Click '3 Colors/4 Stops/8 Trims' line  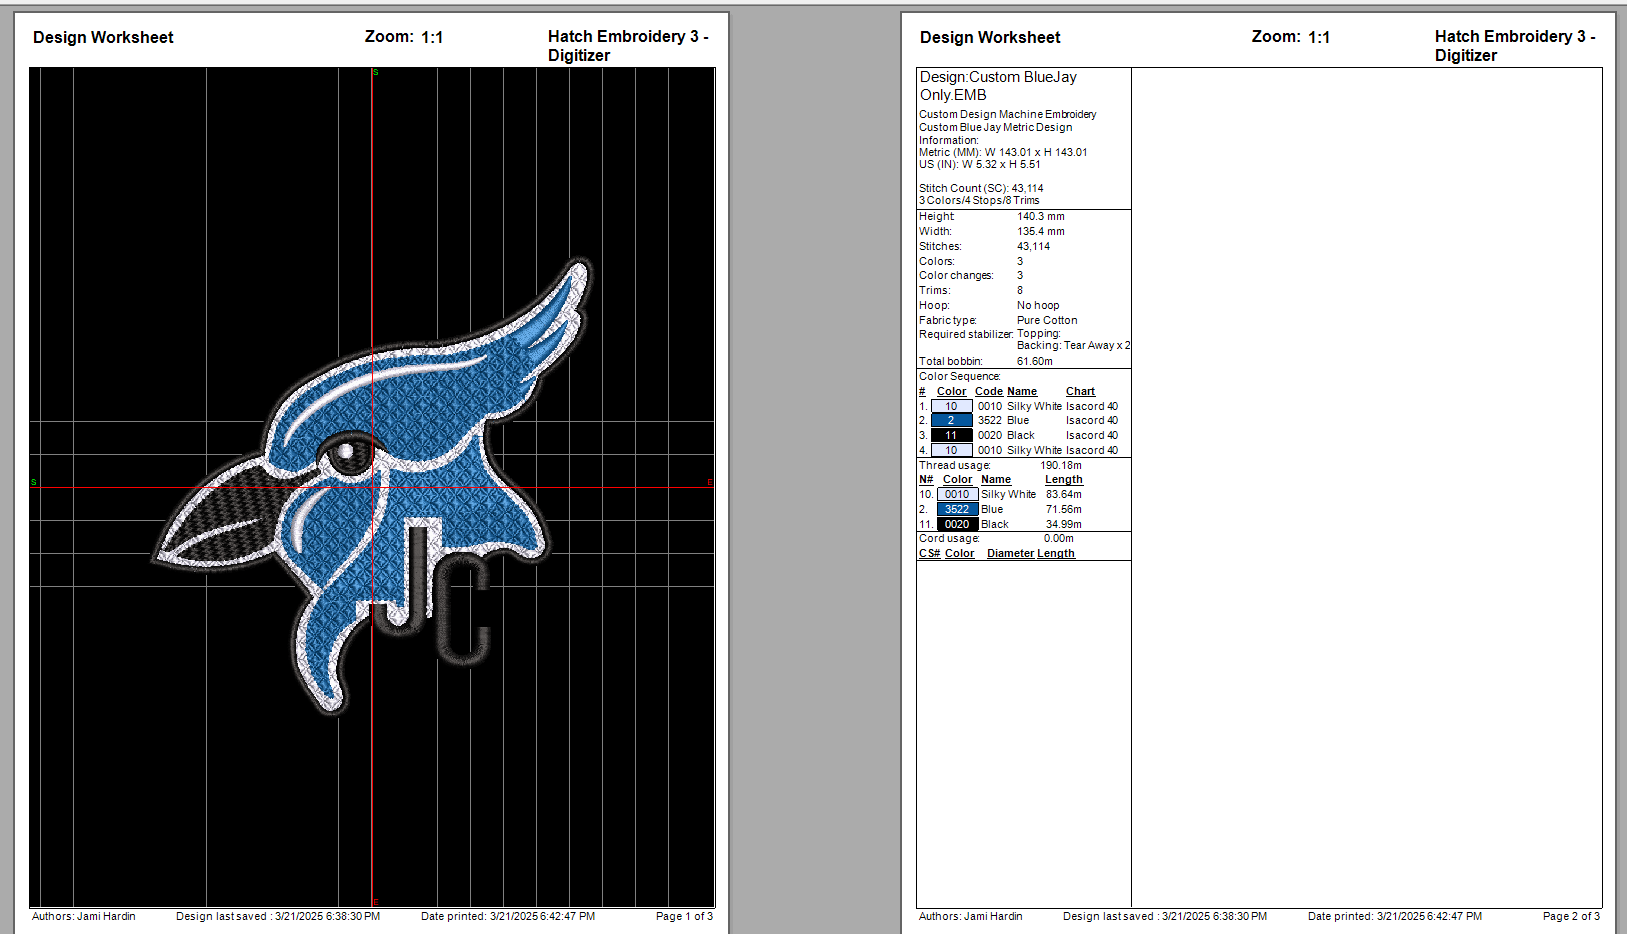pos(979,200)
